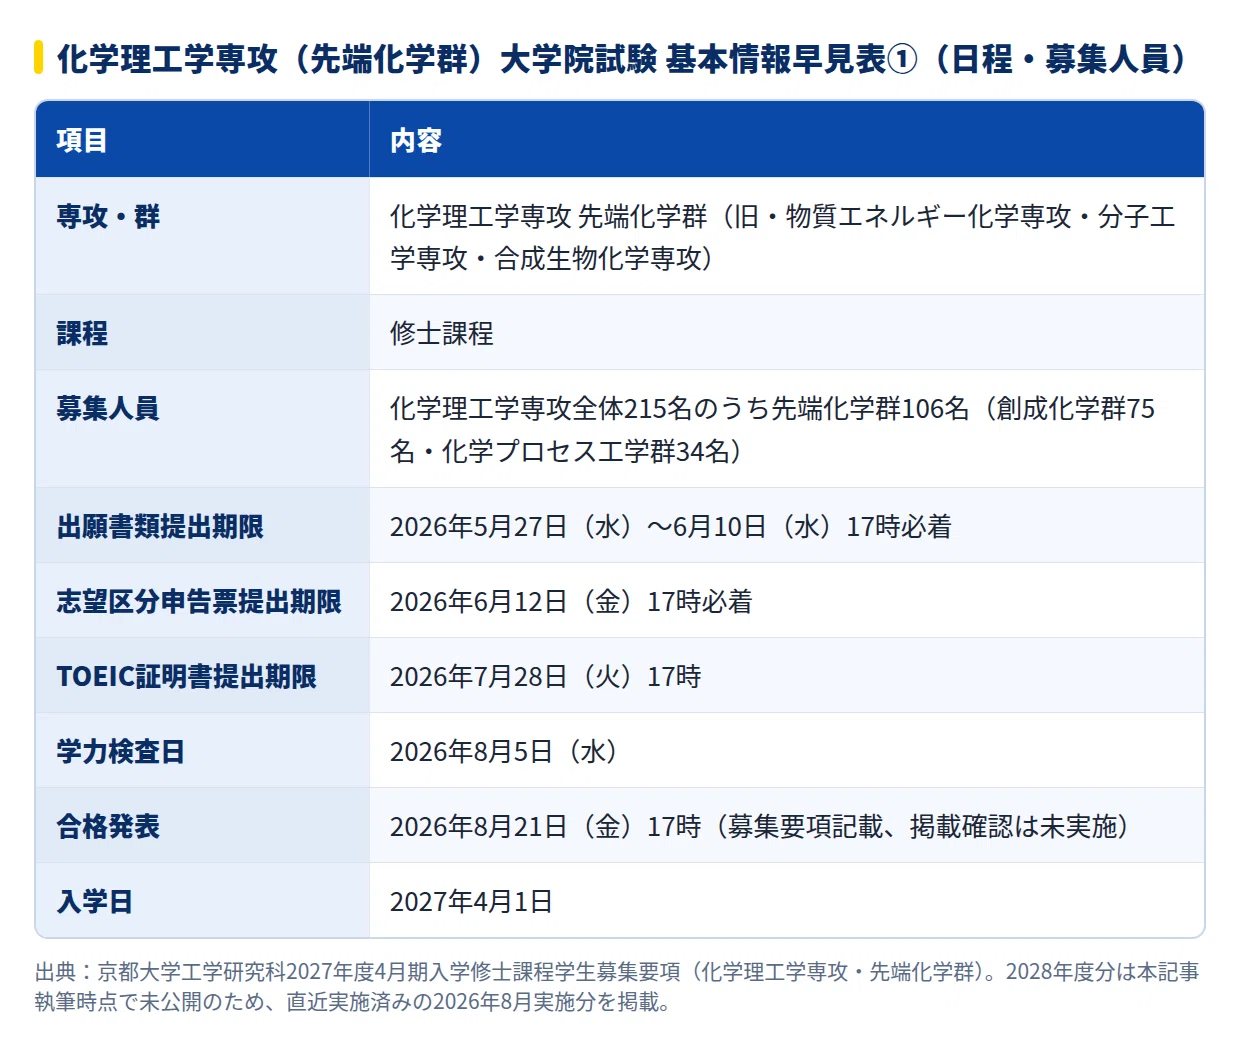The height and width of the screenshot is (1046, 1240).
Task: Click the 修士課程 cell
Action: [786, 332]
